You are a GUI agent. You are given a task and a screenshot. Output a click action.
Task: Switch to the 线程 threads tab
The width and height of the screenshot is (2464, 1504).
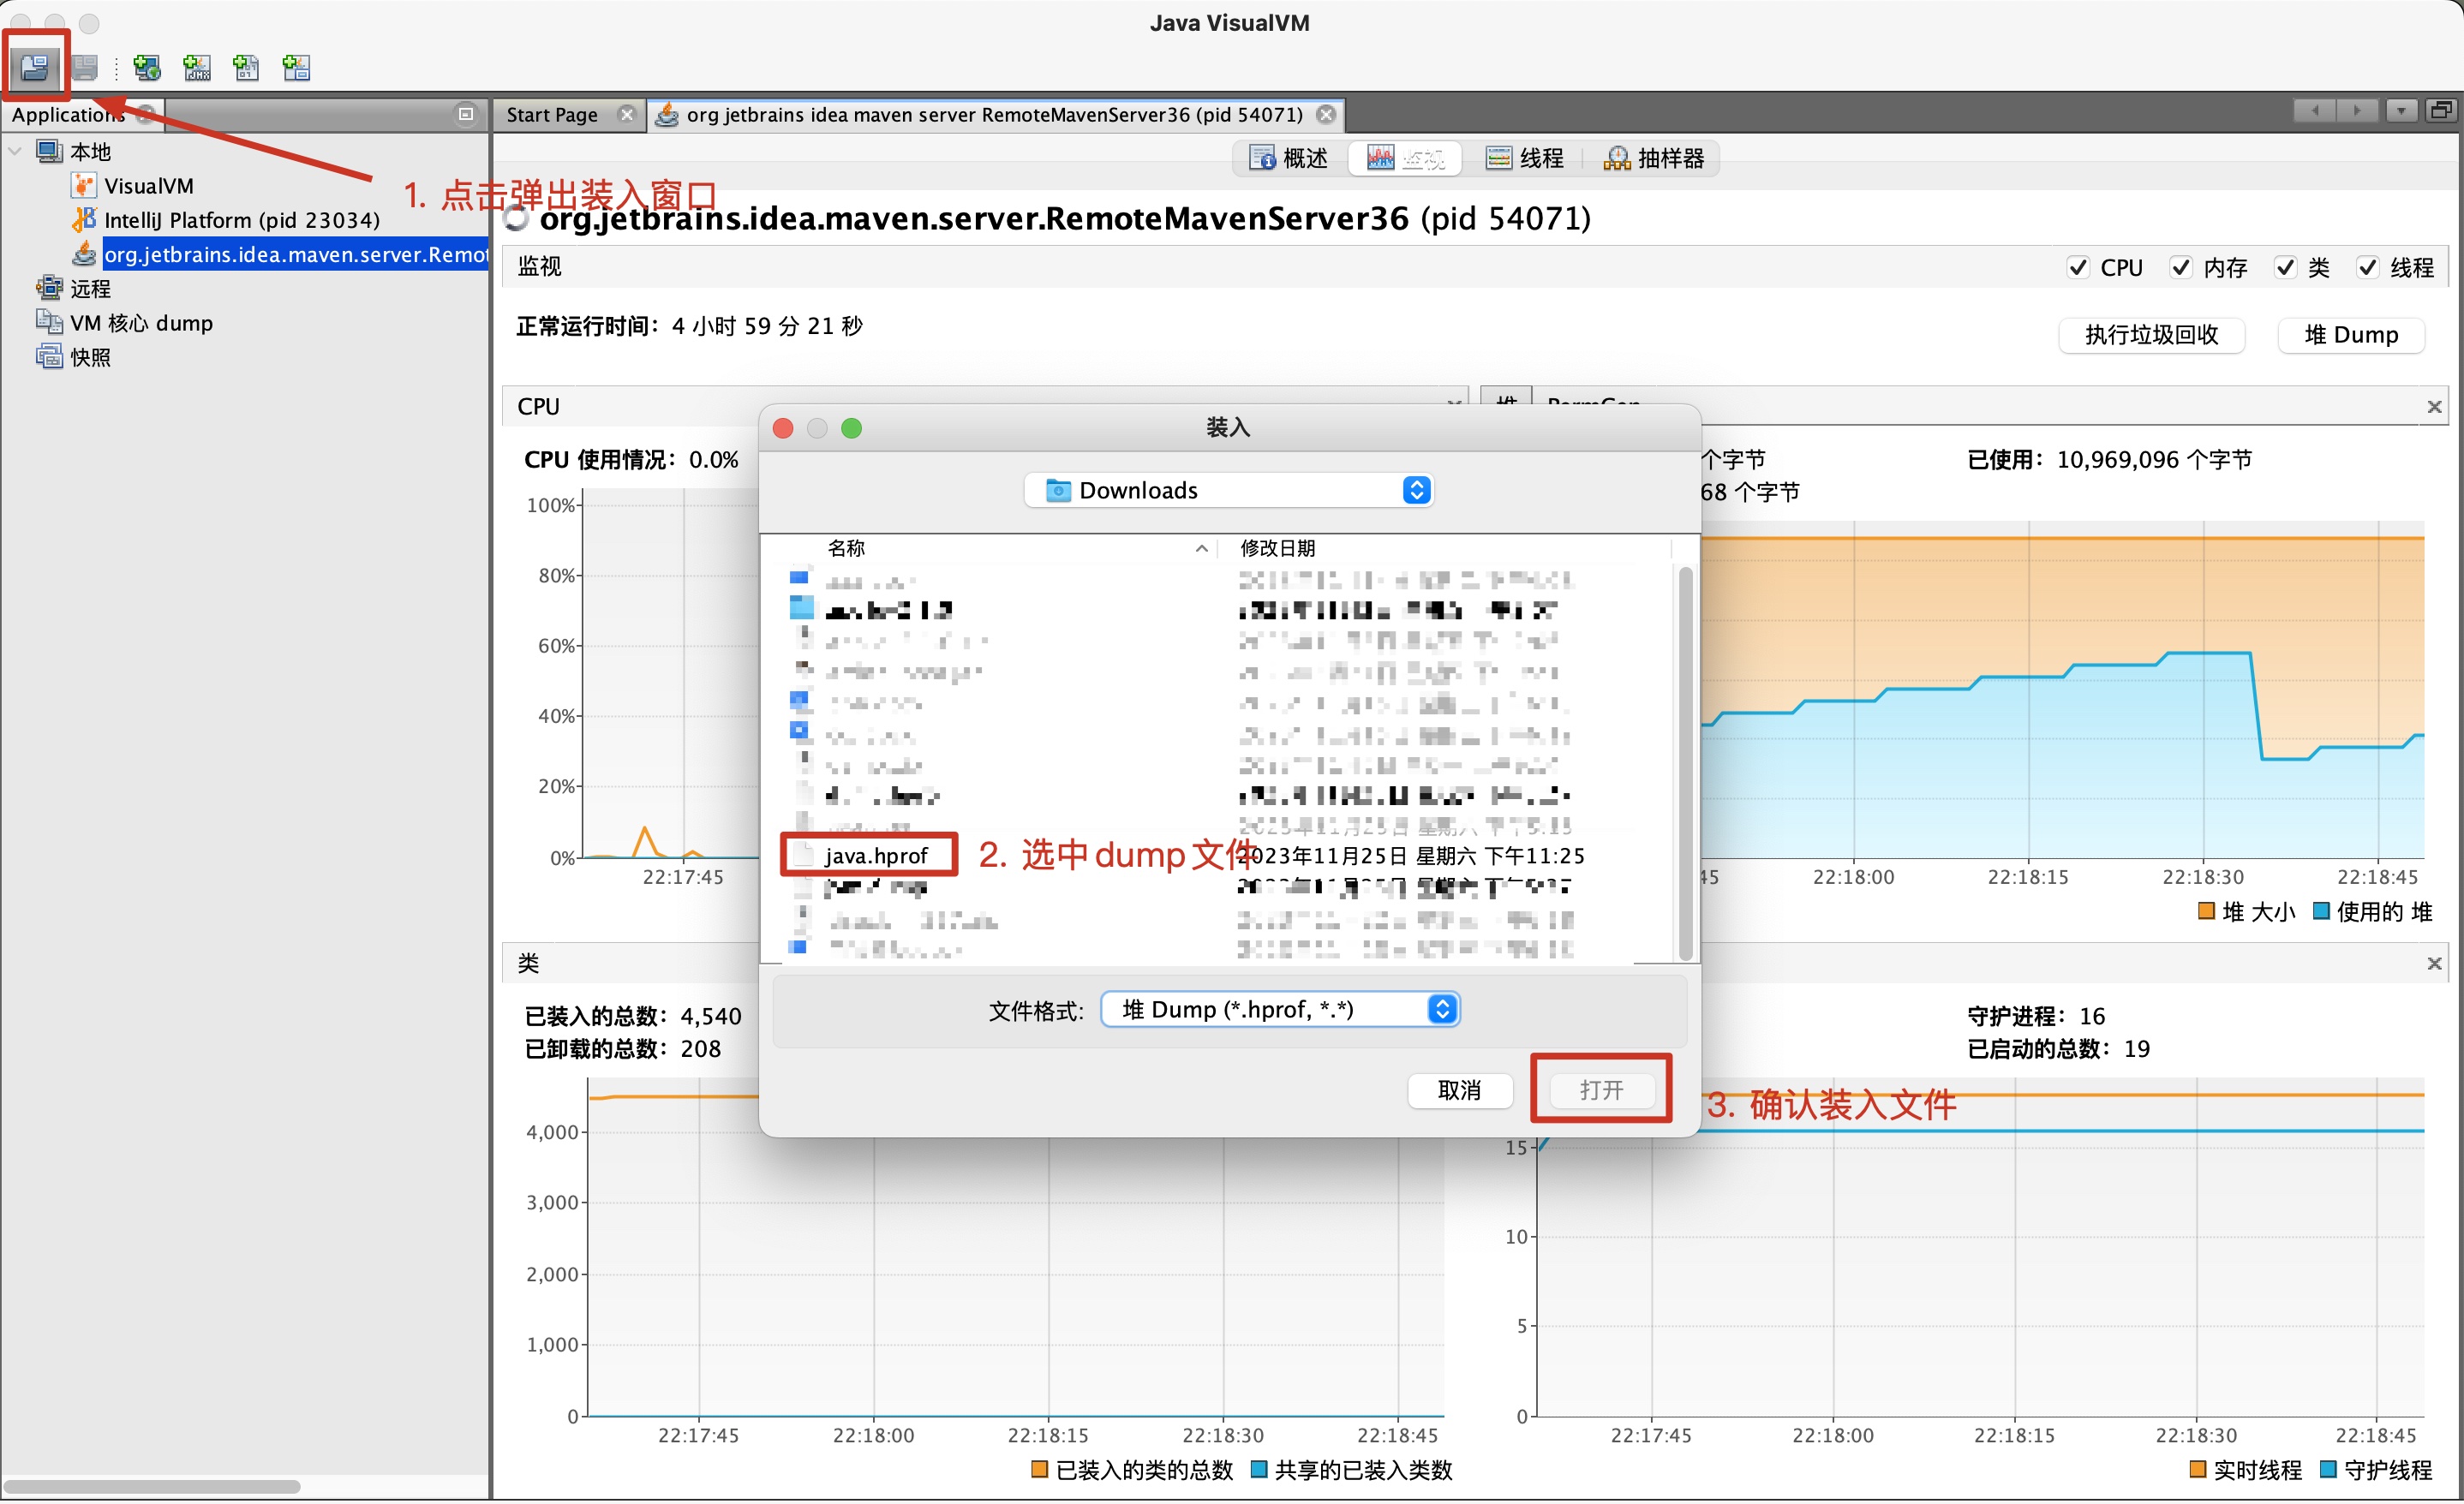click(1524, 158)
